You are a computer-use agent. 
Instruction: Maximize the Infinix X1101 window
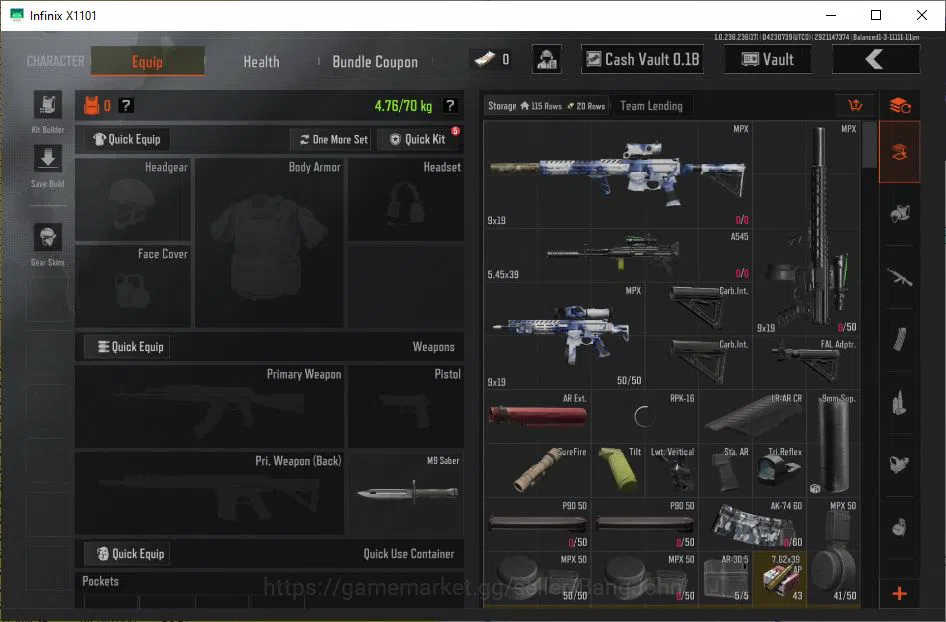(876, 15)
